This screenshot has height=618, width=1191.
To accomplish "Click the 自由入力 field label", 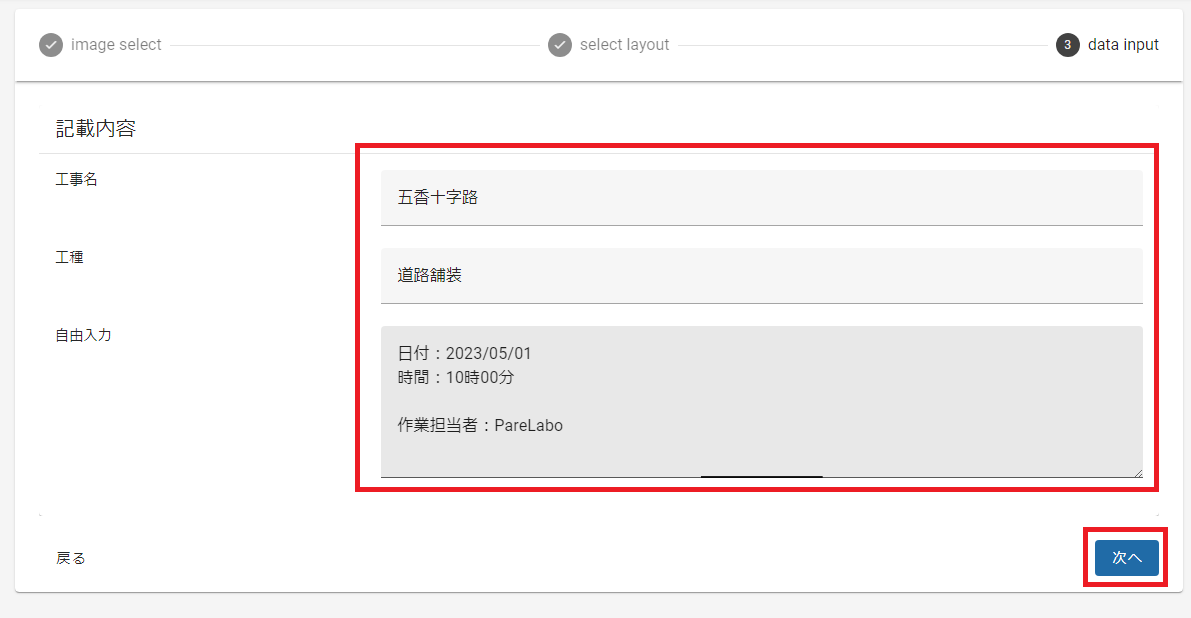I will pyautogui.click(x=83, y=335).
